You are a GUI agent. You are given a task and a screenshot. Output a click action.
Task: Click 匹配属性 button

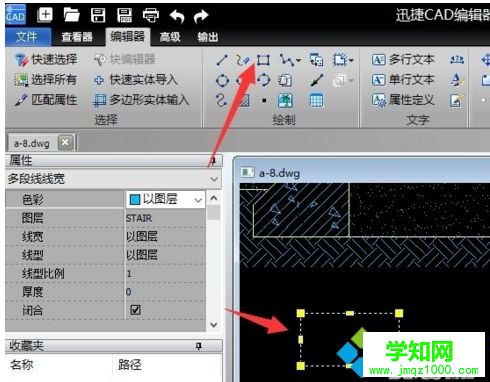coord(46,100)
